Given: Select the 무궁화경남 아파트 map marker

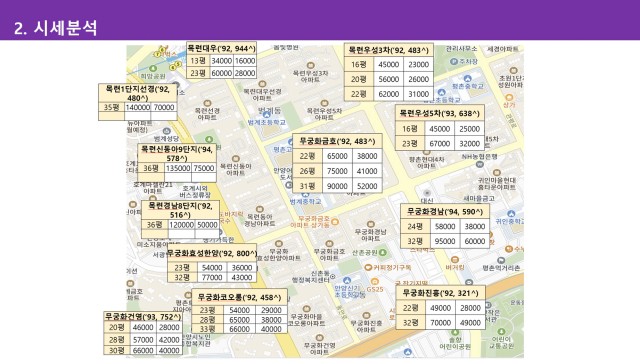Looking at the screenshot, I should tap(371, 224).
